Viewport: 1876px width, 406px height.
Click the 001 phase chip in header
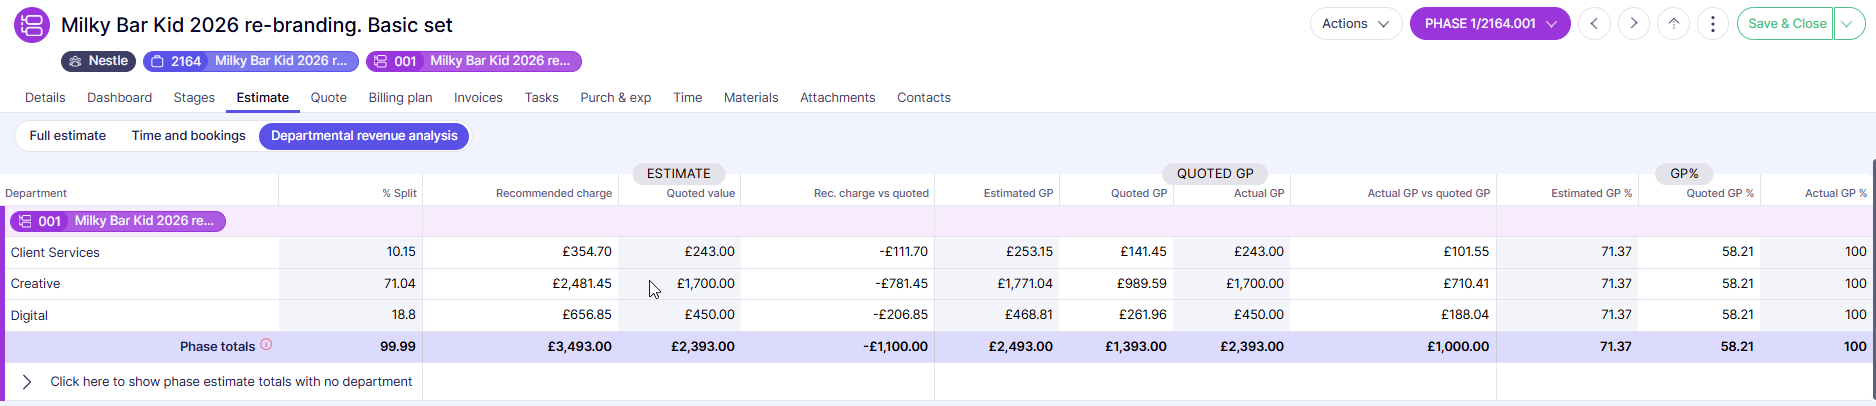[x=473, y=61]
